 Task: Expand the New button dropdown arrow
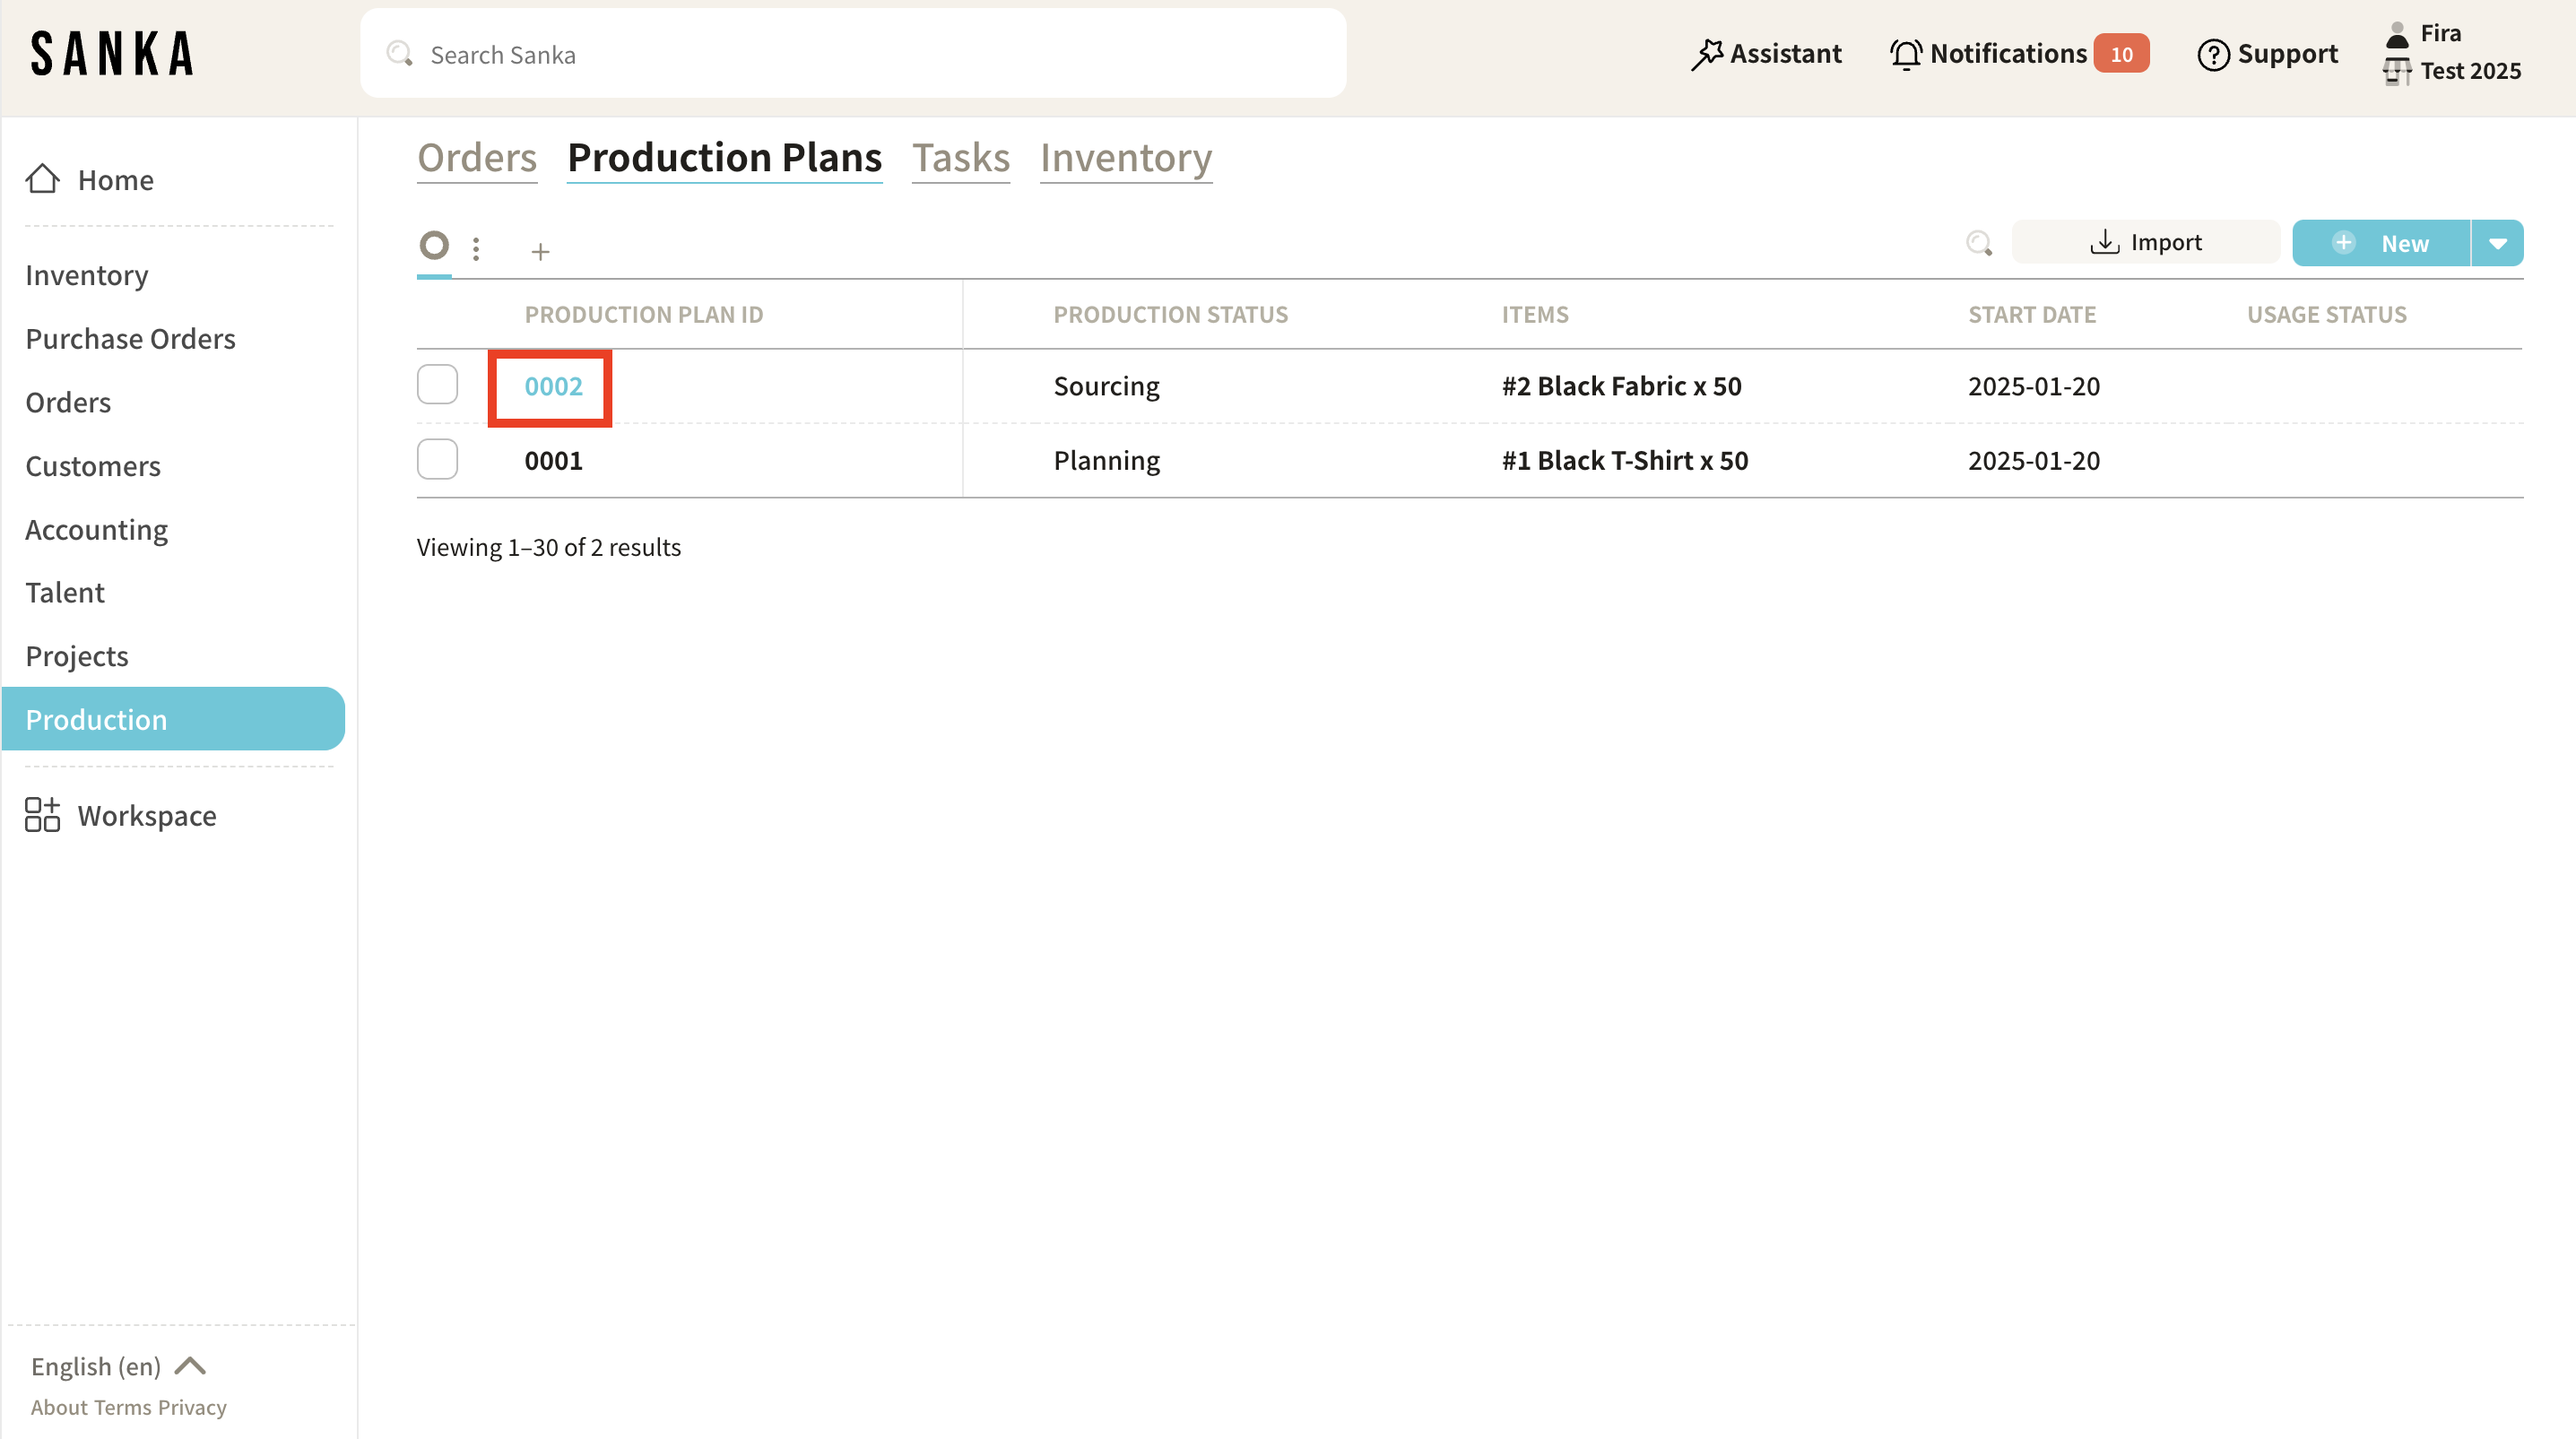pos(2497,243)
